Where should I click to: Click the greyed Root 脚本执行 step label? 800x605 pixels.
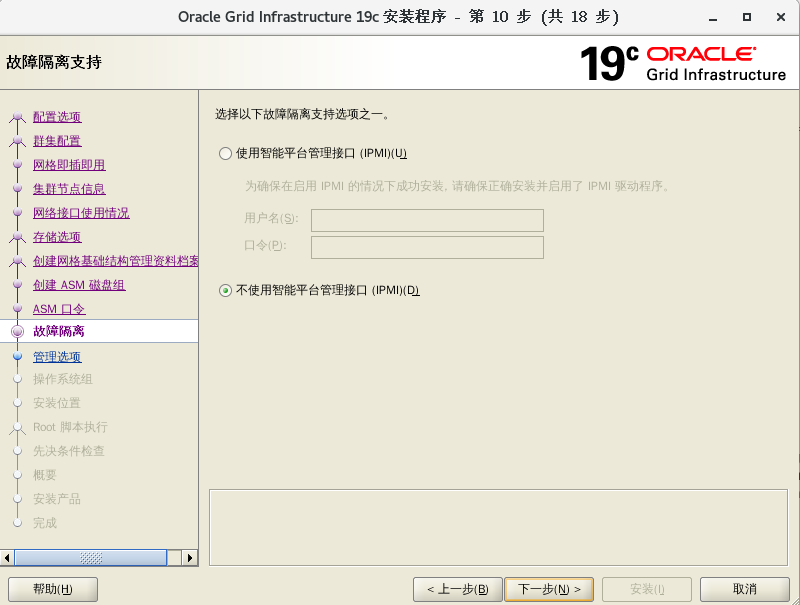[70, 427]
